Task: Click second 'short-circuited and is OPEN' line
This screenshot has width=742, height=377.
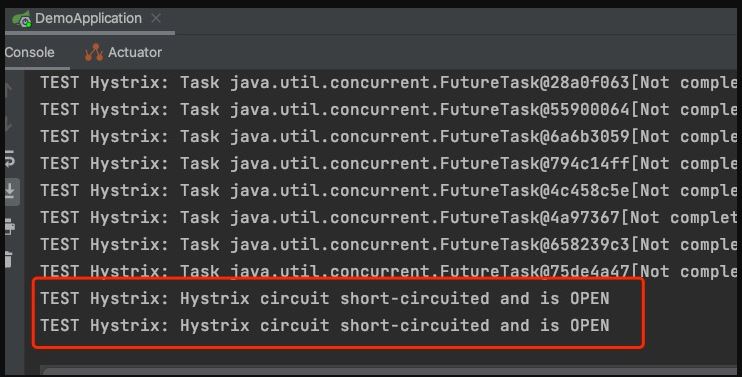Action: point(325,325)
